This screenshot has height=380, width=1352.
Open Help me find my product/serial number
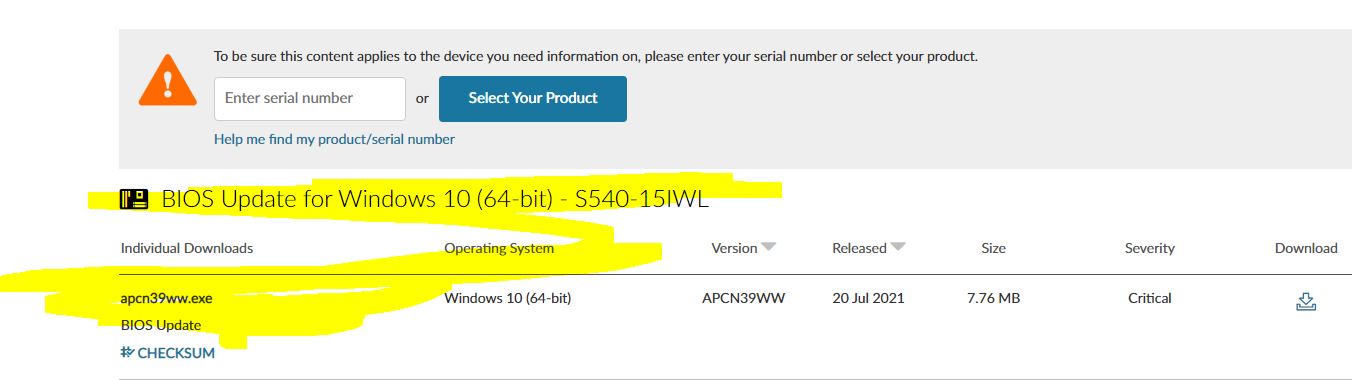pyautogui.click(x=334, y=139)
